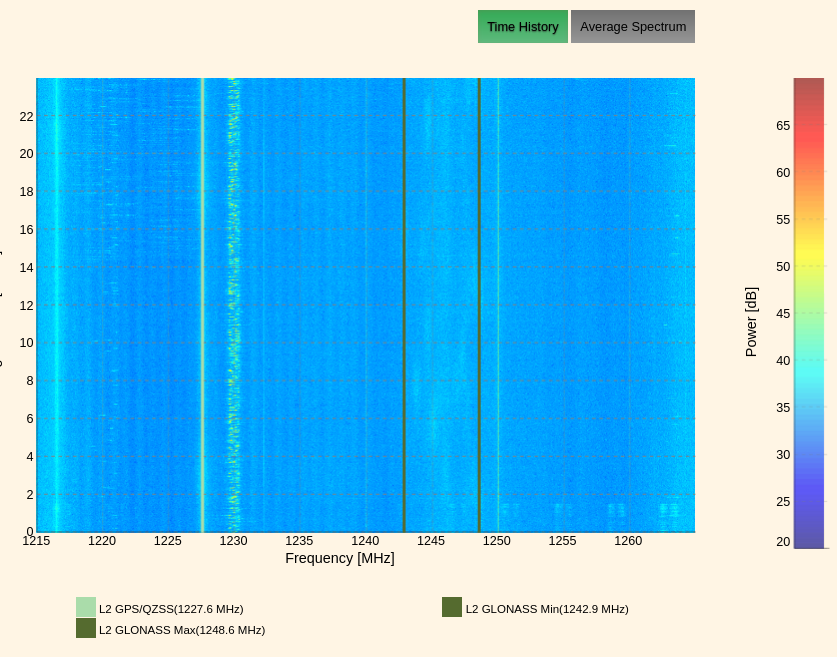The image size is (837, 657).
Task: Click the 1250 tick on frequency axis
Action: [x=497, y=541]
